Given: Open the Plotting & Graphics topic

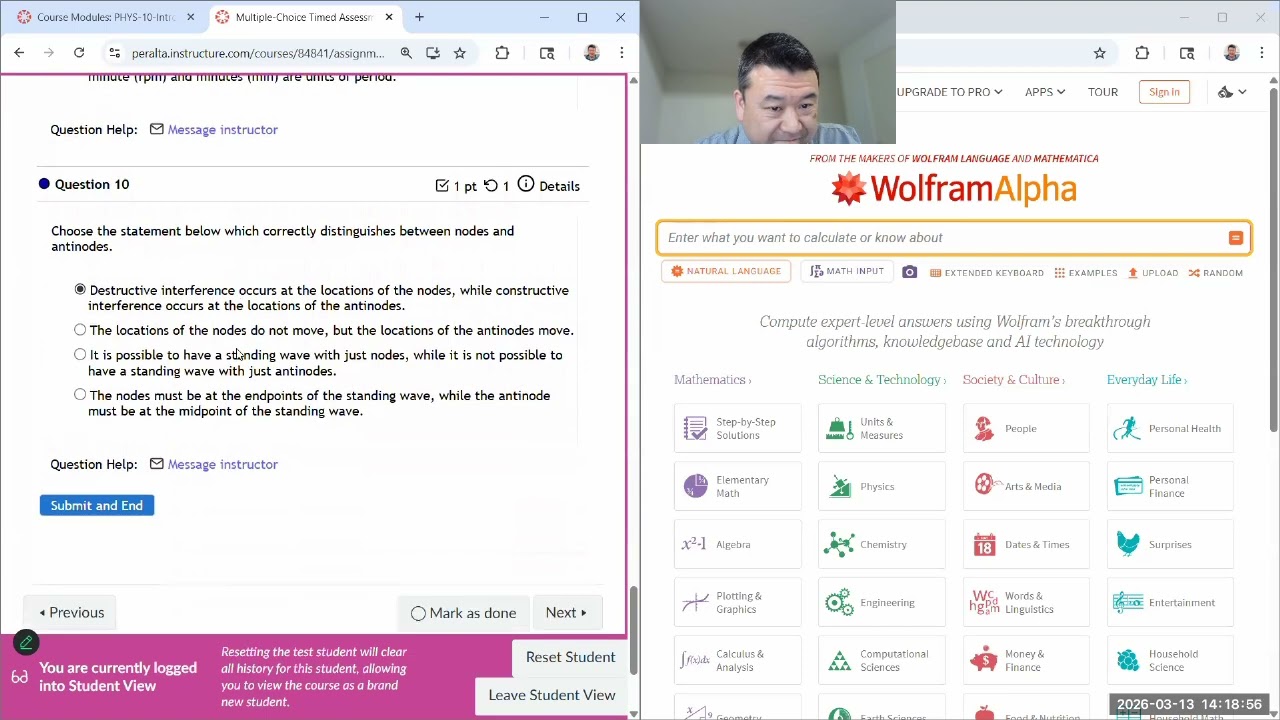Looking at the screenshot, I should [737, 602].
